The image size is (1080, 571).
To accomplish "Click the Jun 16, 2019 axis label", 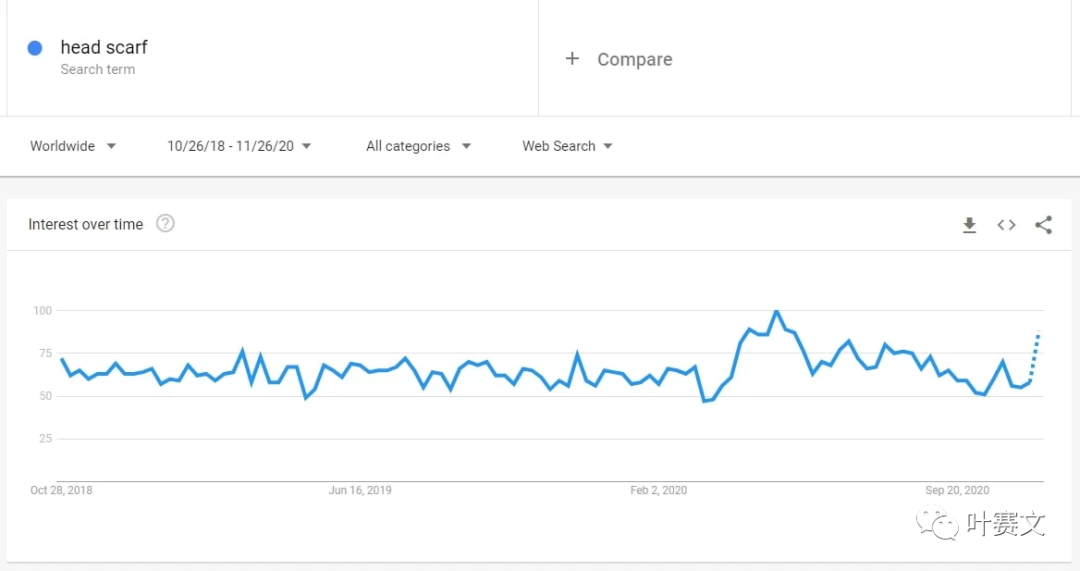I will coord(360,490).
